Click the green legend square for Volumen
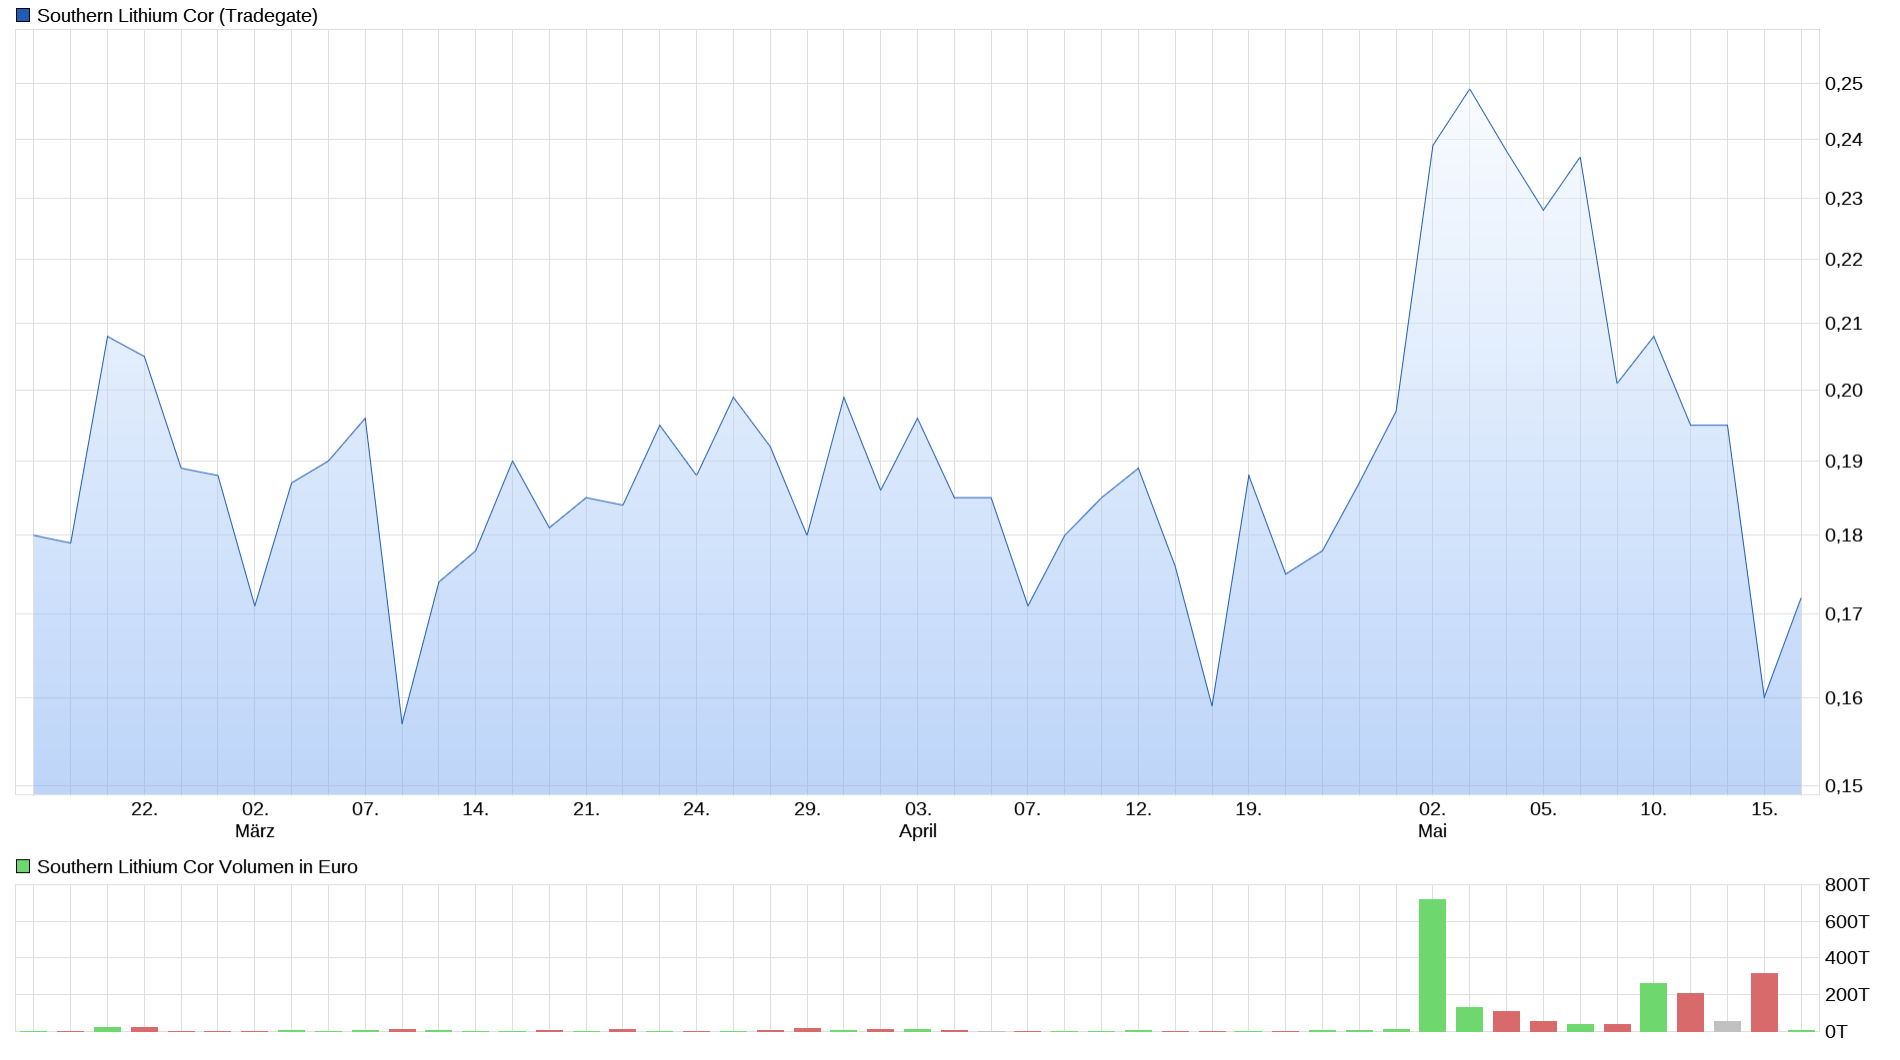Viewport: 1900px width, 1060px height. 23,867
